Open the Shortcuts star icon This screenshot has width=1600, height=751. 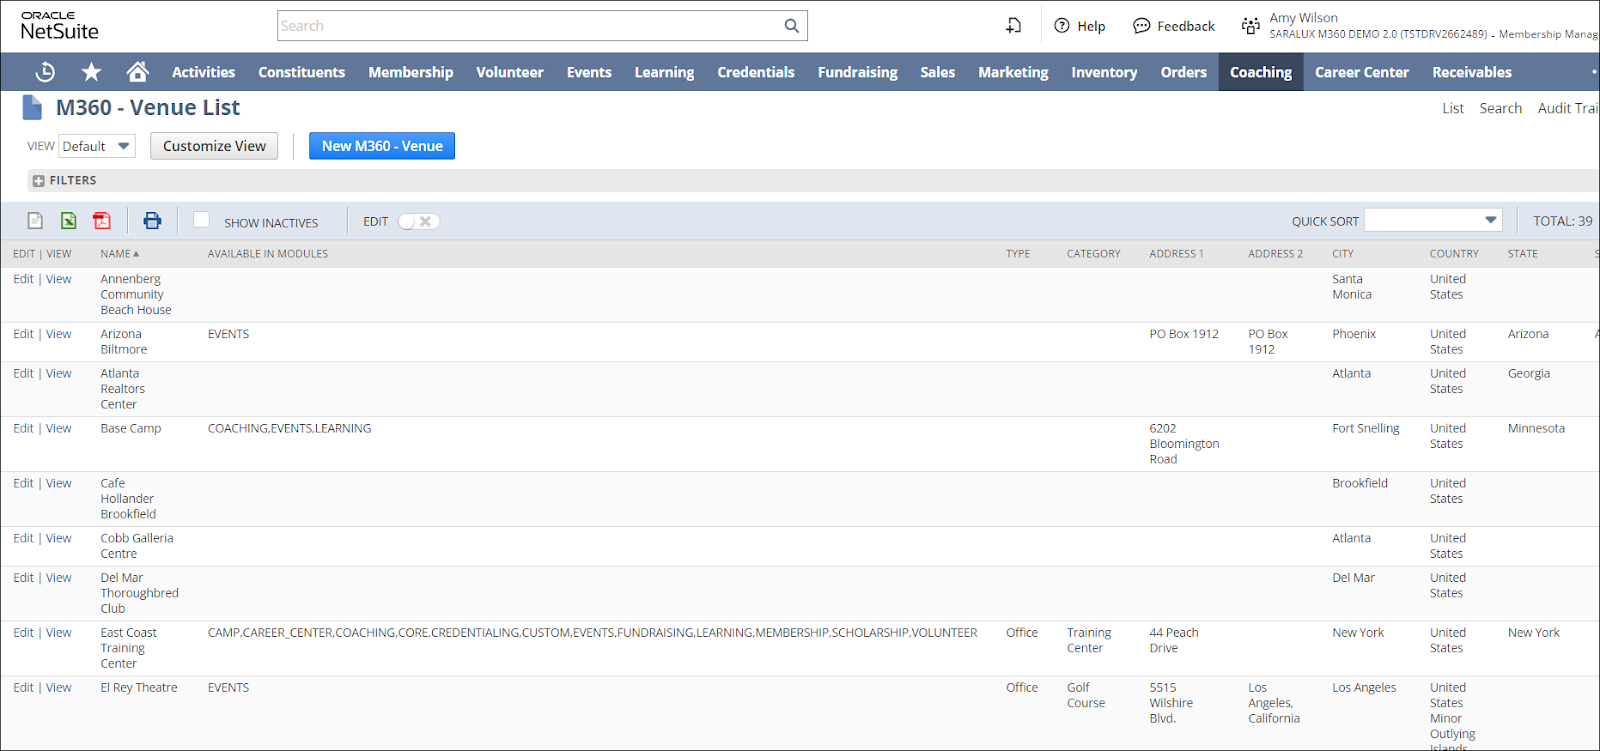[91, 72]
